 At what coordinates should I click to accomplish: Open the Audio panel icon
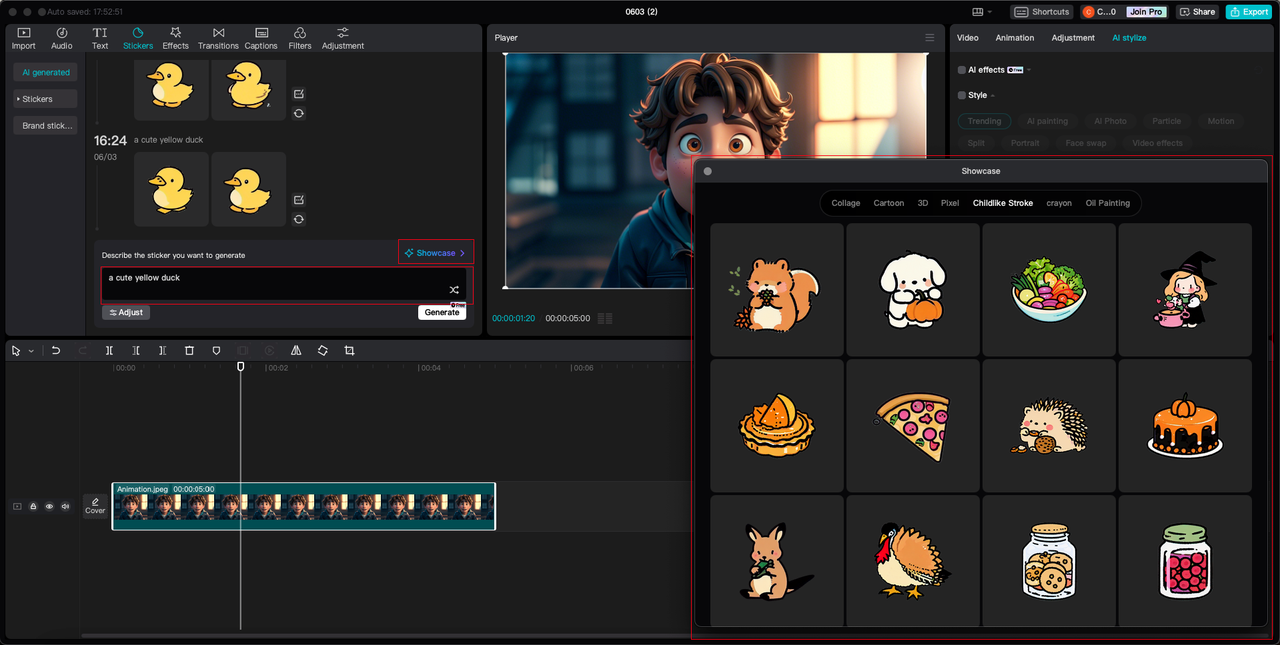click(x=62, y=39)
